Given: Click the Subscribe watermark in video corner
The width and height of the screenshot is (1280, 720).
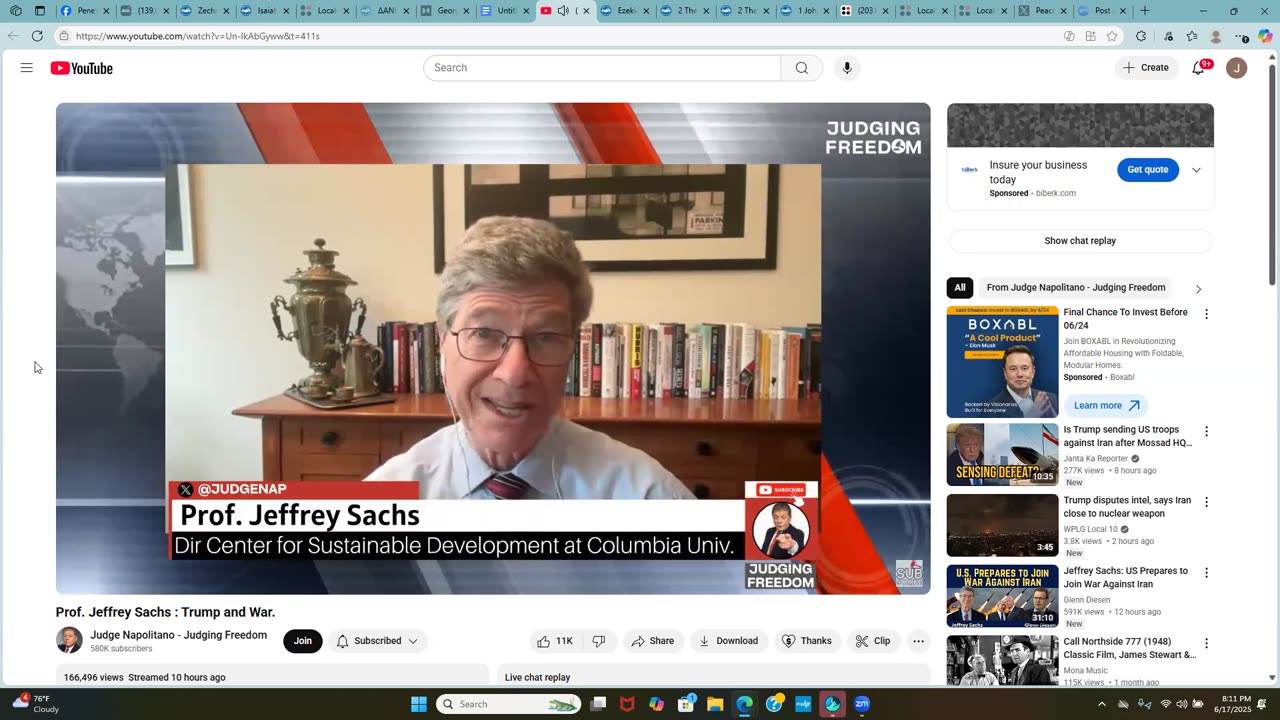Looking at the screenshot, I should (x=908, y=573).
